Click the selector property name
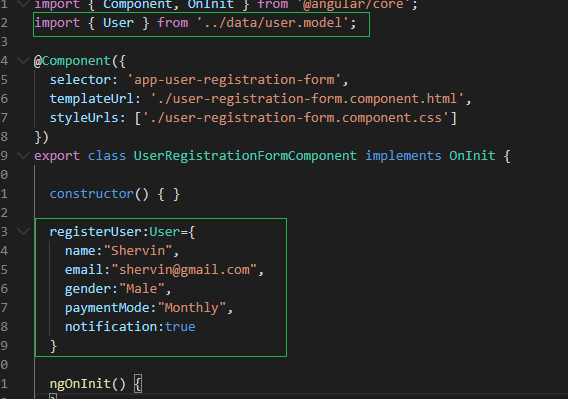 point(80,80)
